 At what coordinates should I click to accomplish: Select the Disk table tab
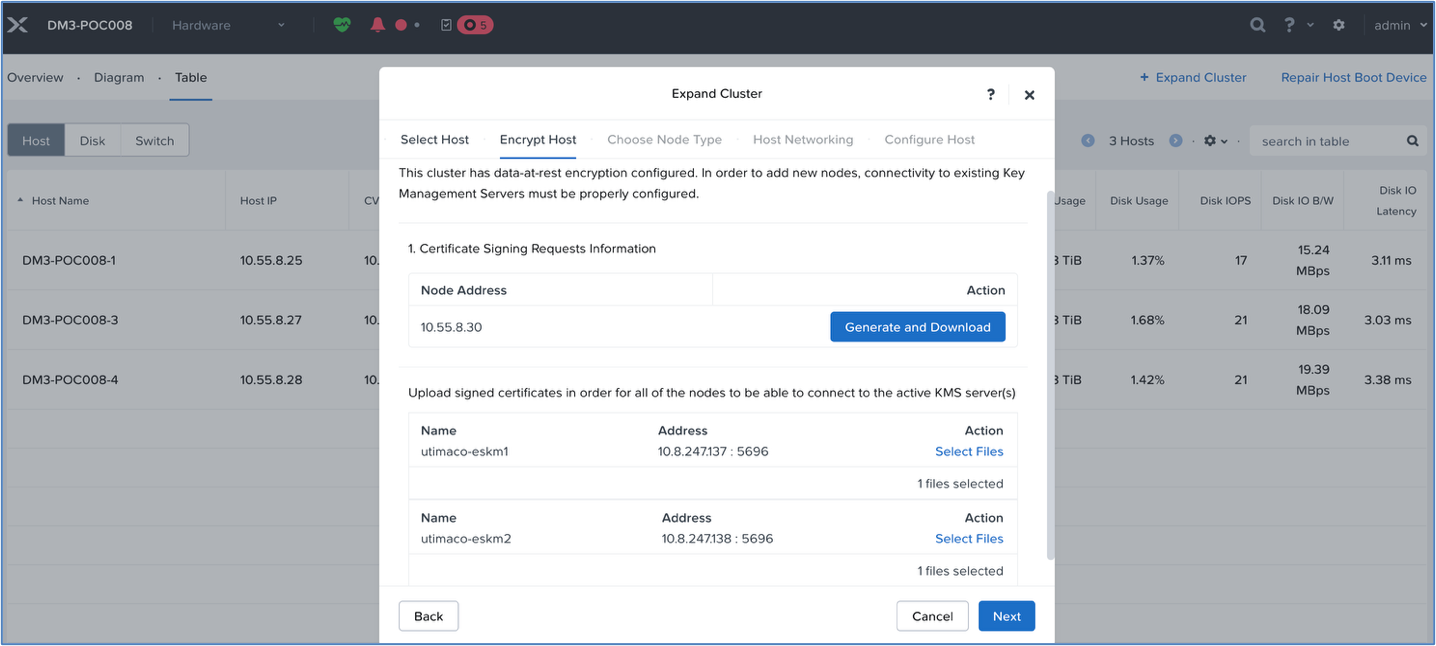click(x=93, y=141)
